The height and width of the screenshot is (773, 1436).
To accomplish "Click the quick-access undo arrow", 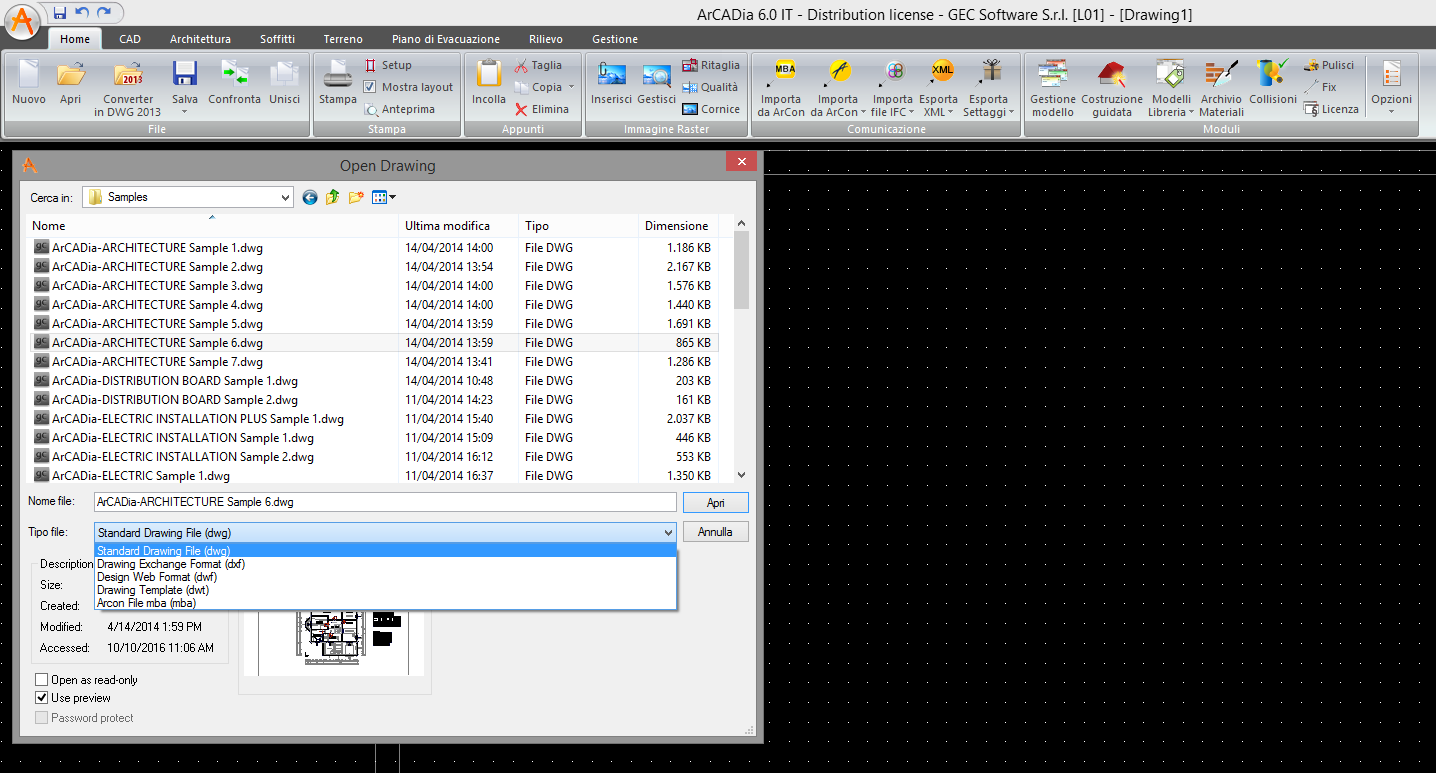I will [x=82, y=13].
